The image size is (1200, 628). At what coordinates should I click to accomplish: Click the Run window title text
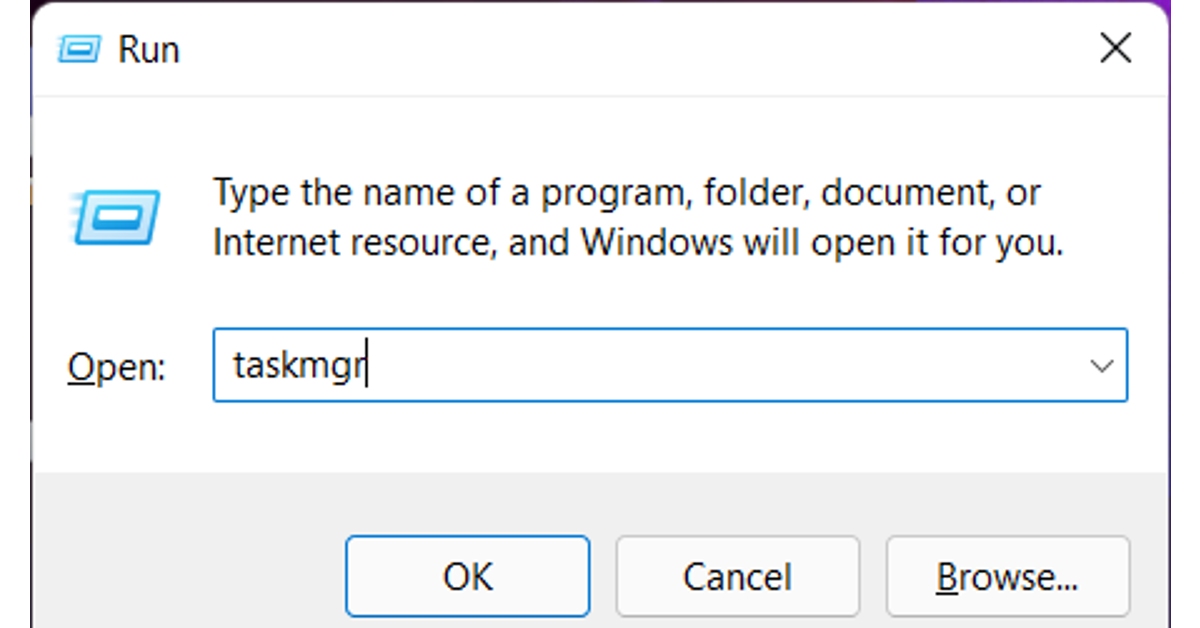(x=148, y=47)
